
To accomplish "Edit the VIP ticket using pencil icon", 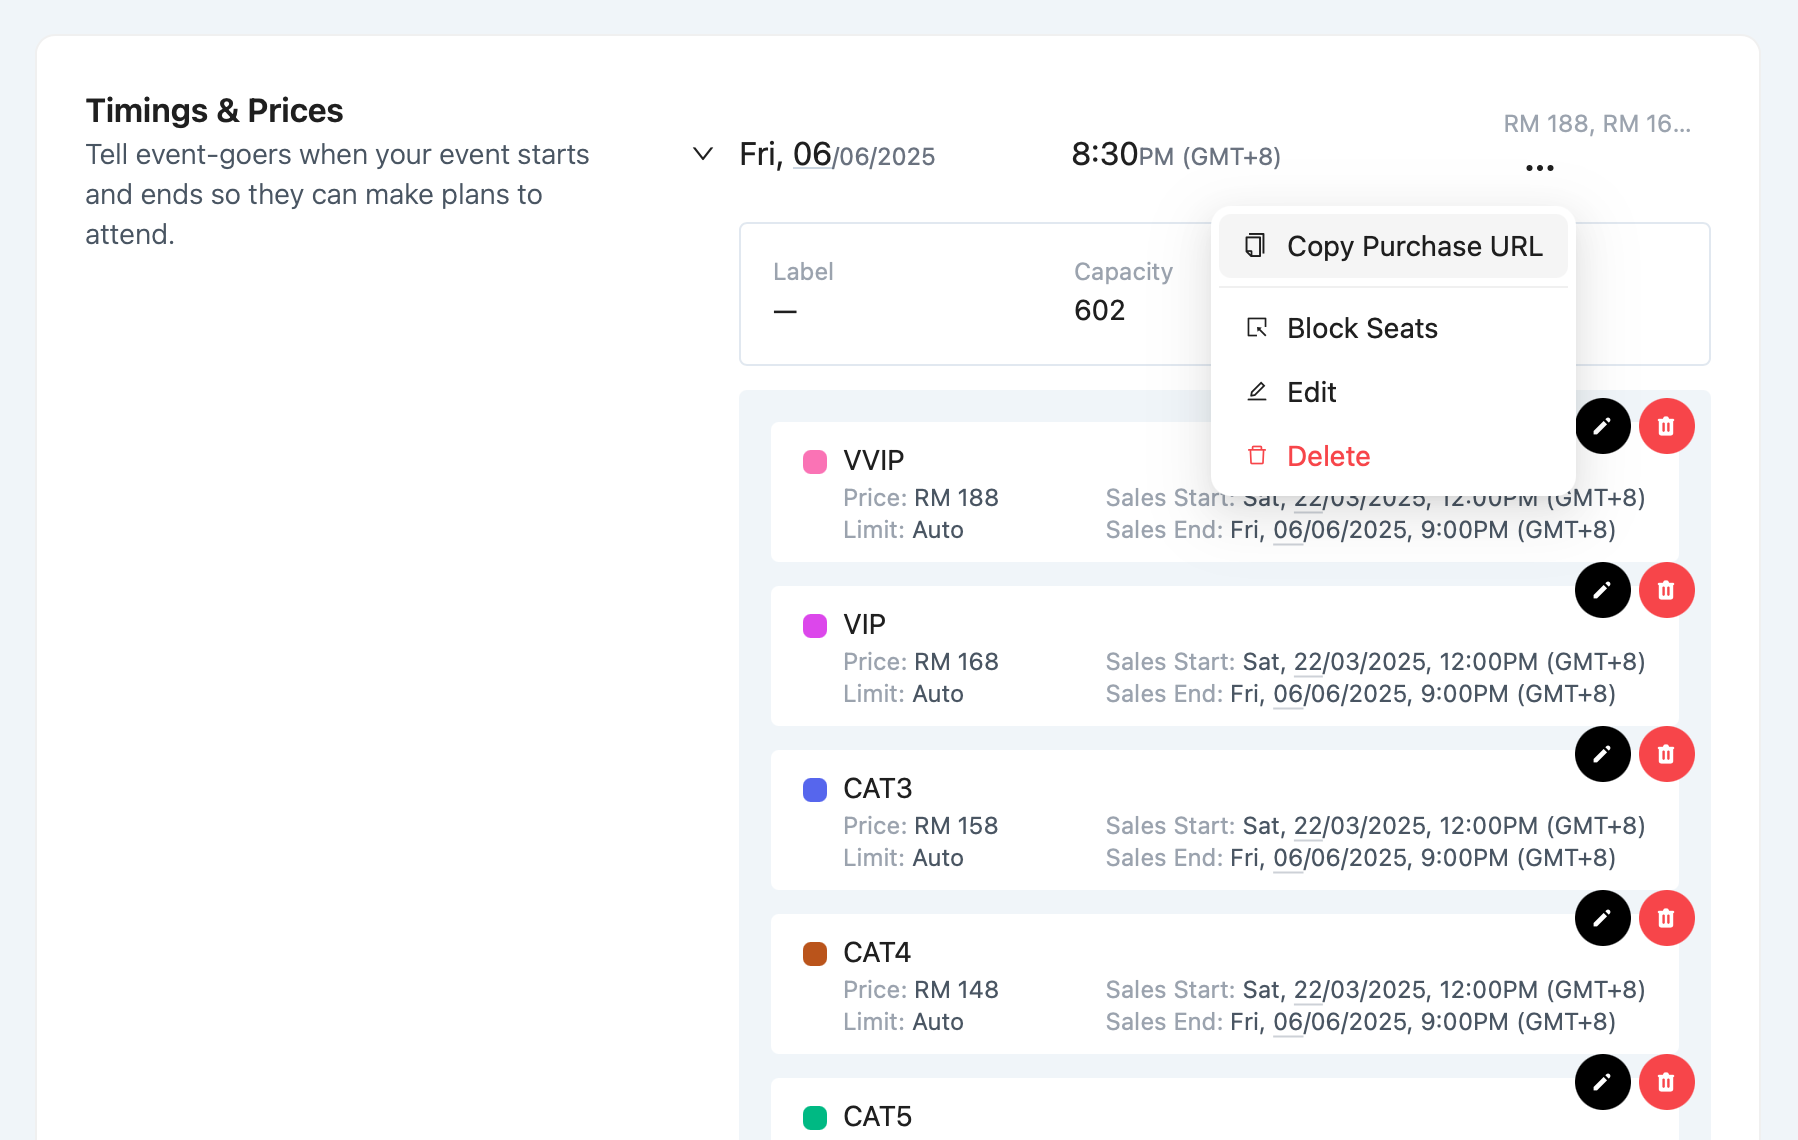I will tap(1602, 590).
